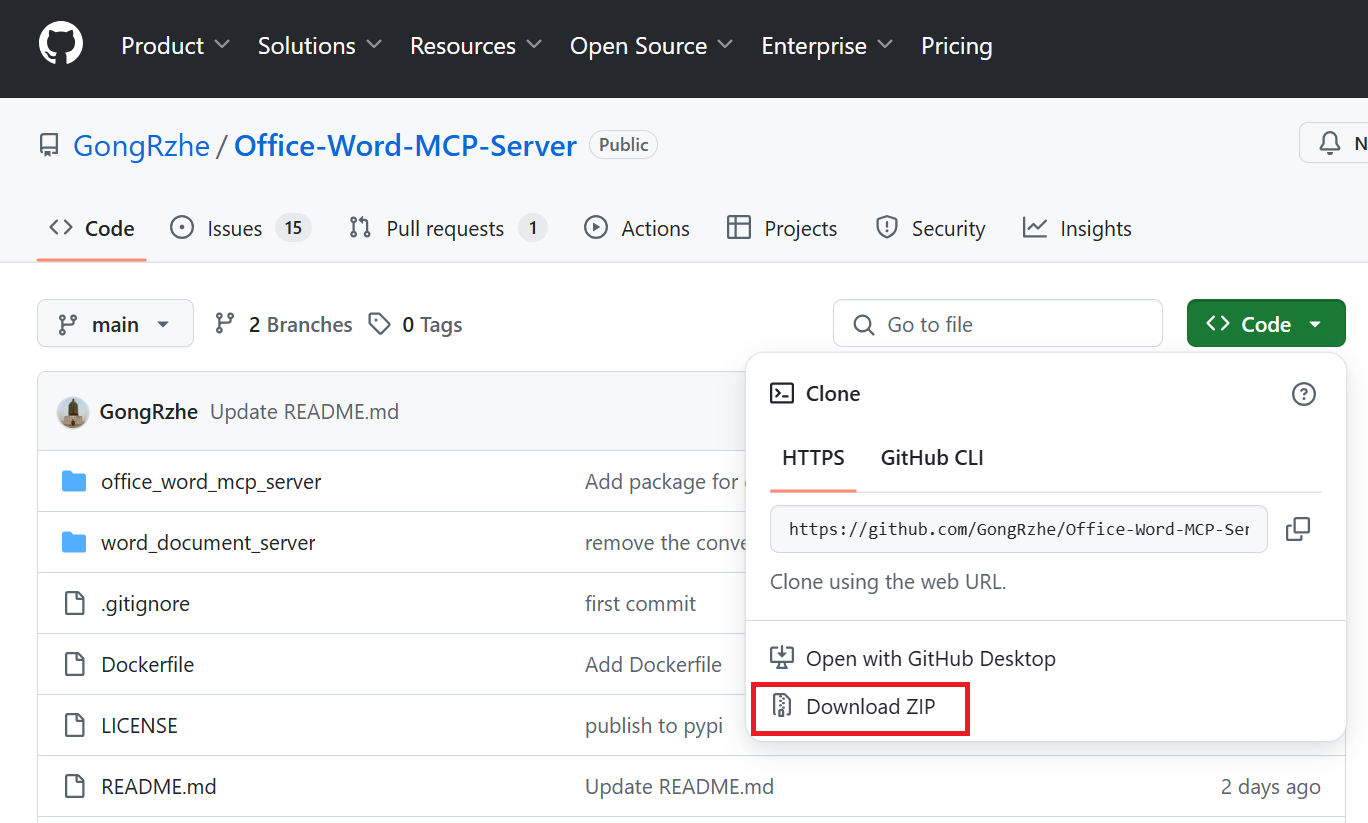
Task: Open the word_document_server folder
Action: click(208, 543)
